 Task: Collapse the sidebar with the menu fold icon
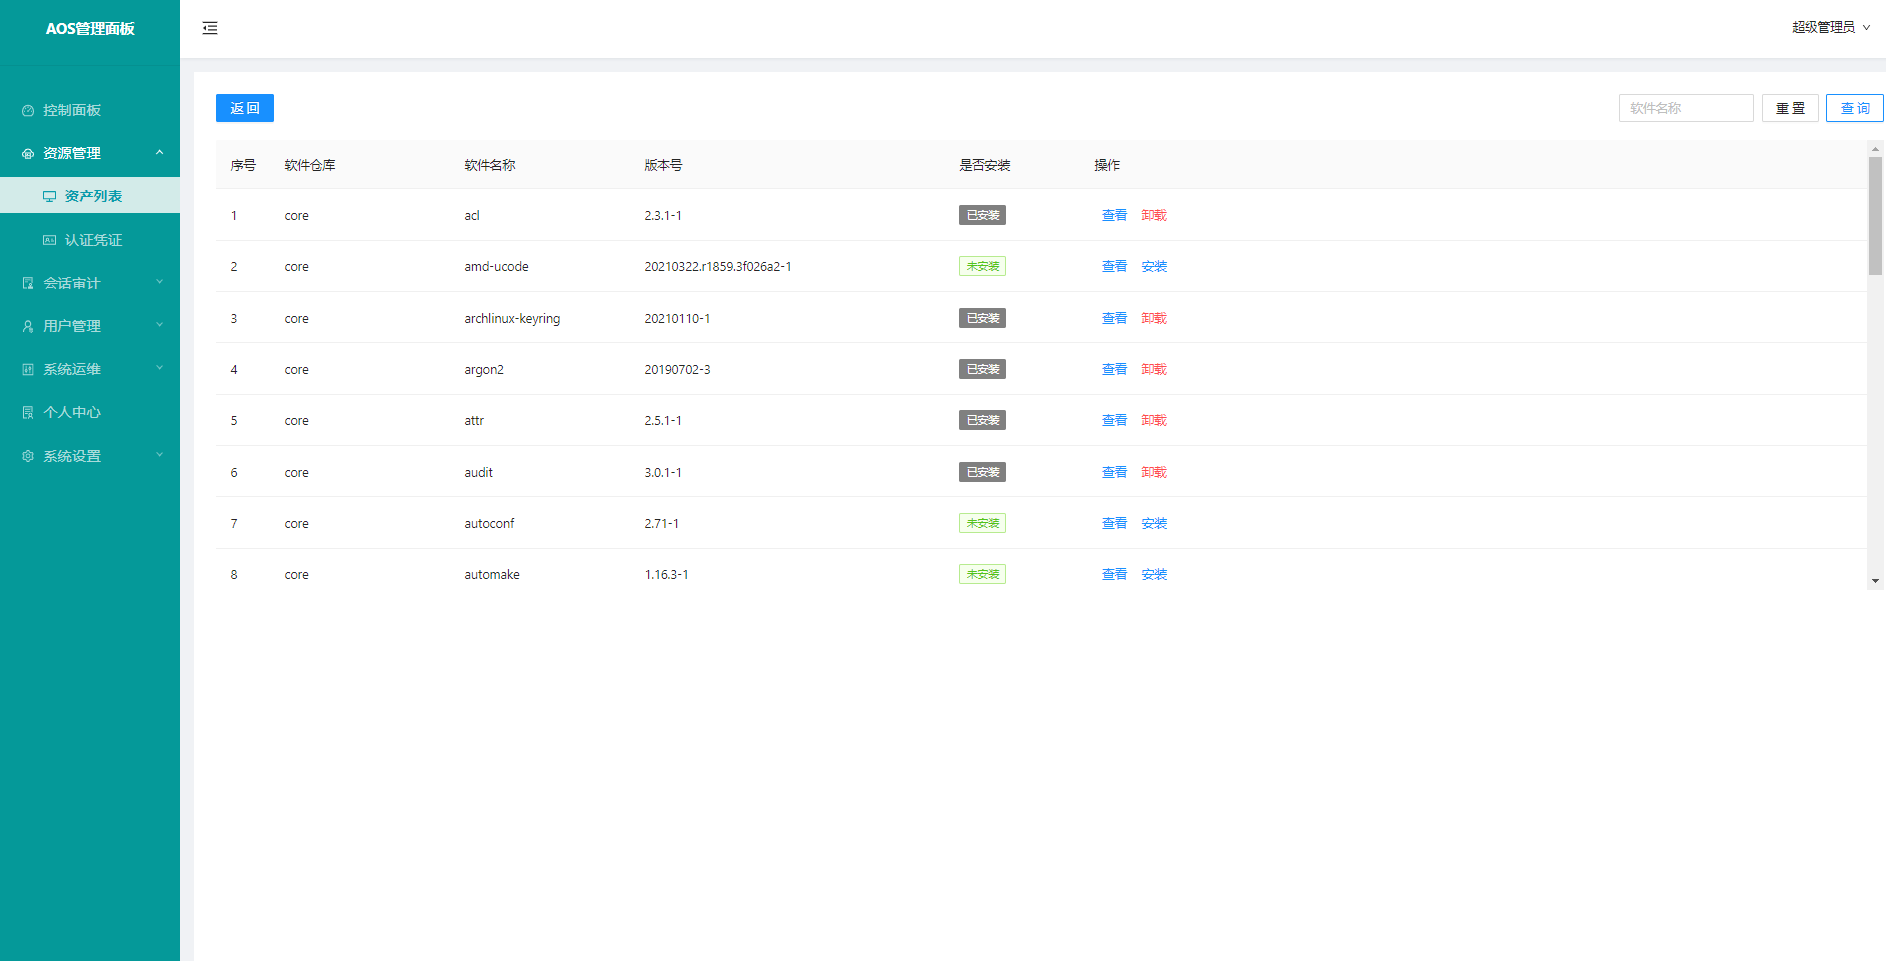[210, 28]
